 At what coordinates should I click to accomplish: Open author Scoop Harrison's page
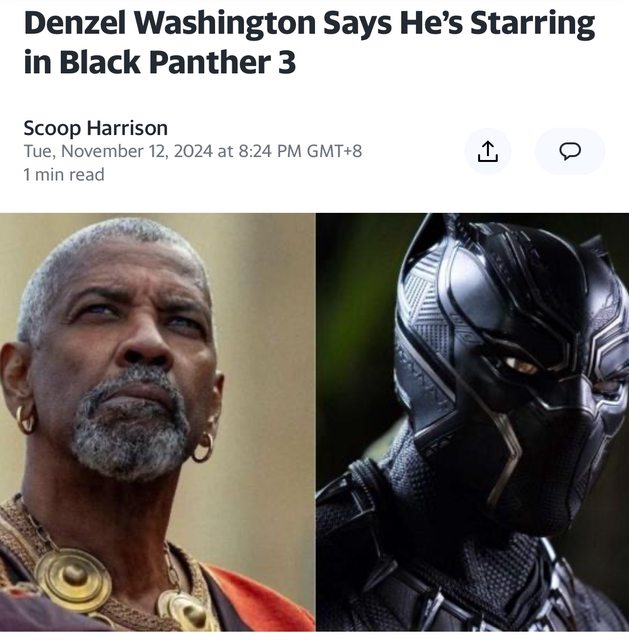pyautogui.click(x=96, y=128)
